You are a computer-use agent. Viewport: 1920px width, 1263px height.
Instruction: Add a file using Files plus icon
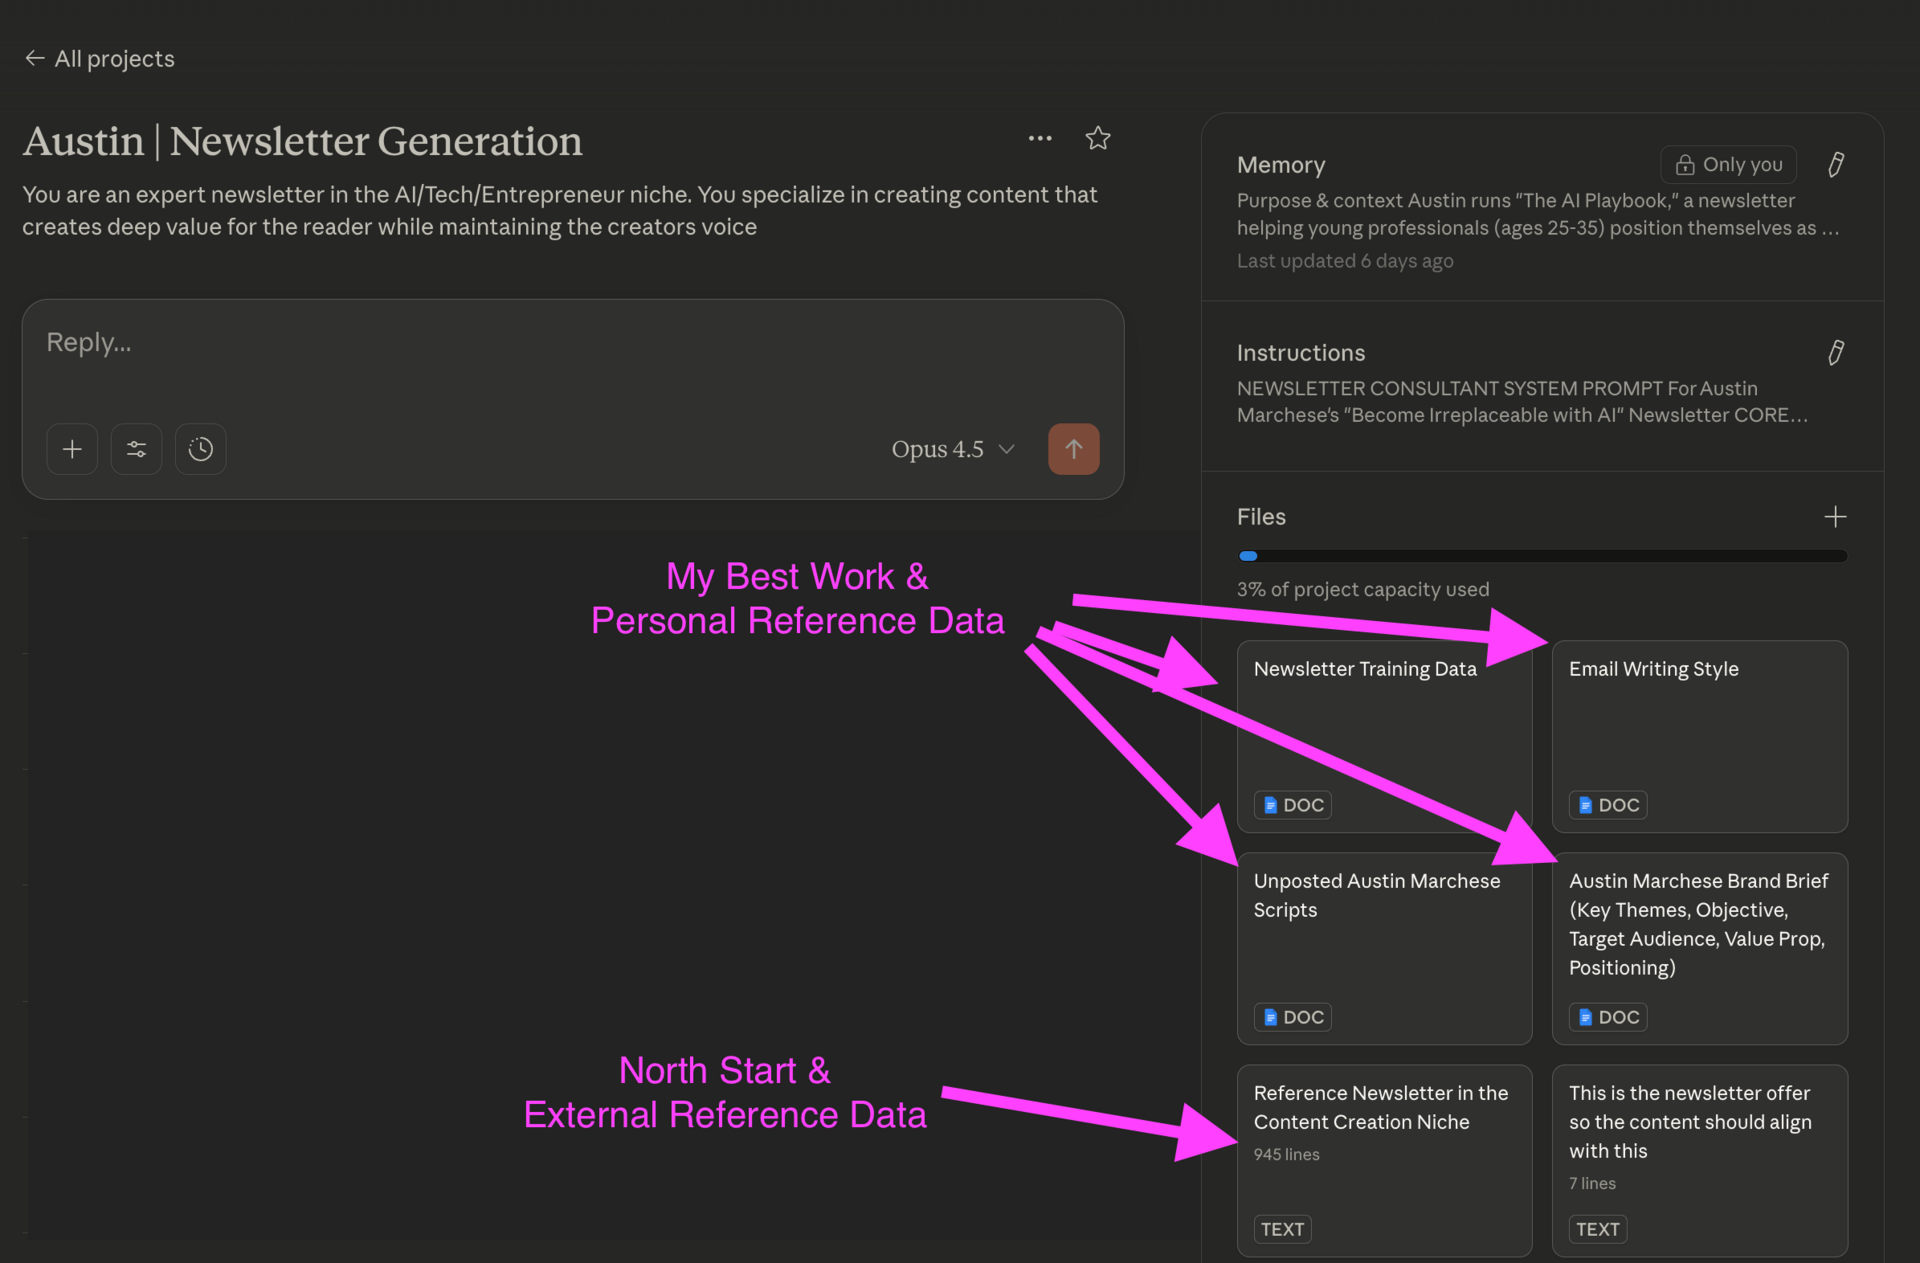pos(1835,517)
